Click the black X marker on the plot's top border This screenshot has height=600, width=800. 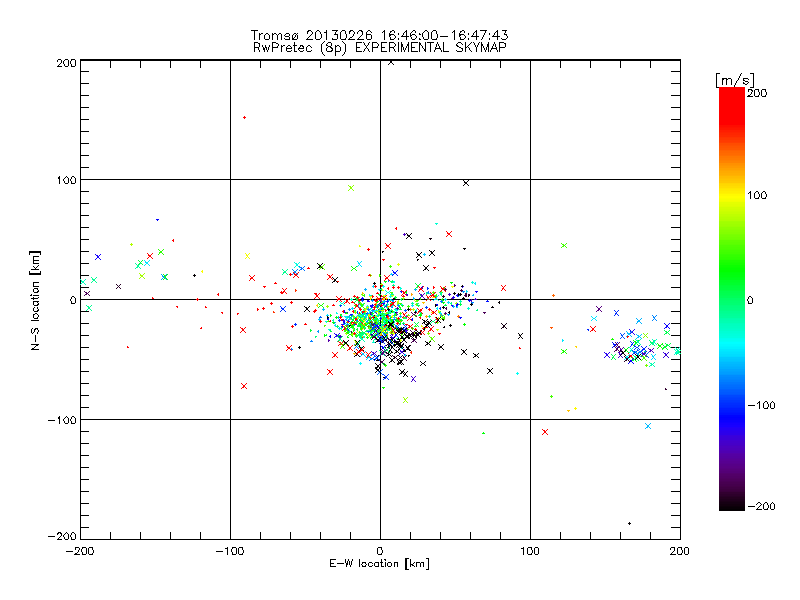[391, 62]
